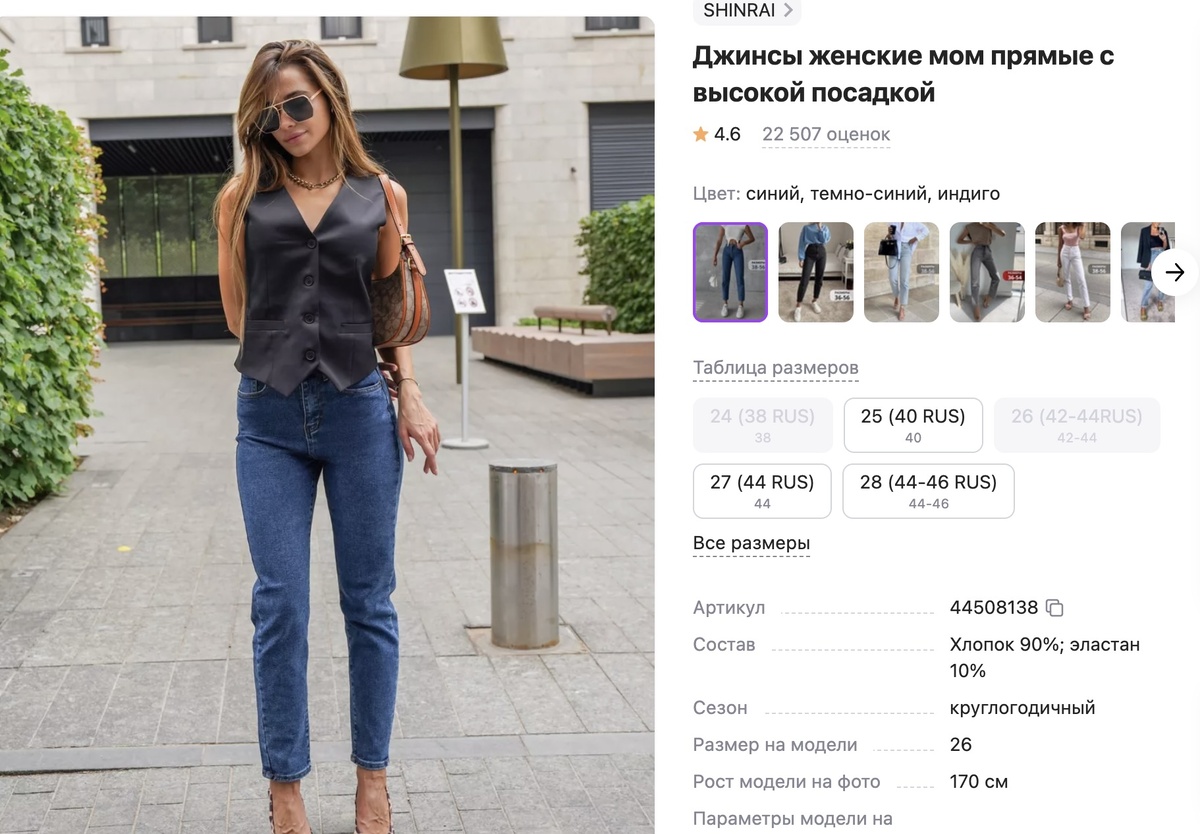Screen dimensions: 1200x834
Task: Choose size 28 (44-46 RUS)
Action: click(x=928, y=491)
